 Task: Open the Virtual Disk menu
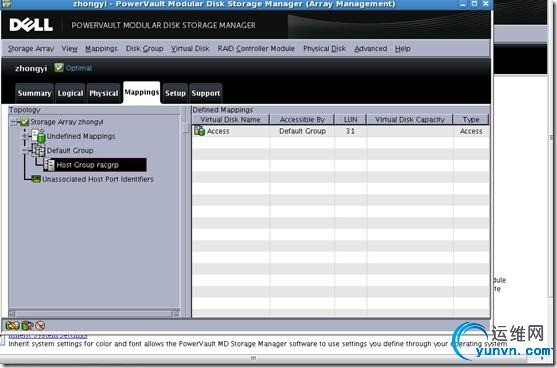tap(190, 49)
